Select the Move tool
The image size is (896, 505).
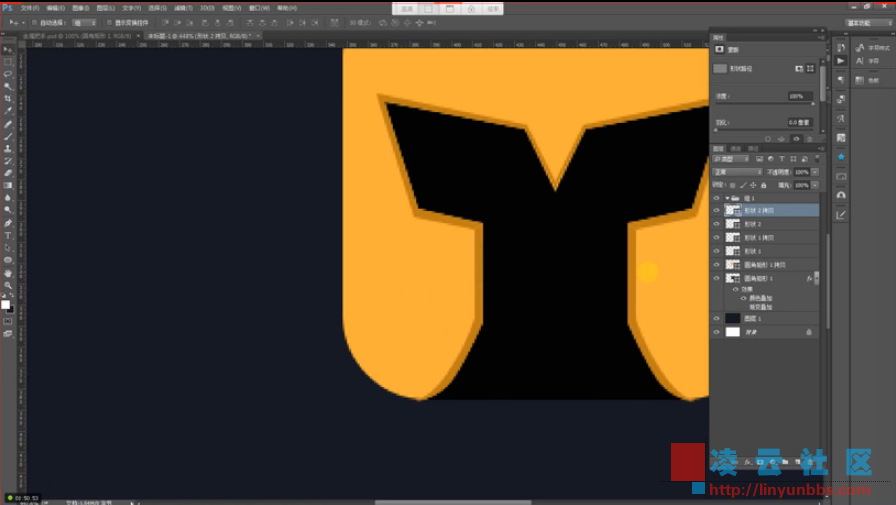click(8, 50)
